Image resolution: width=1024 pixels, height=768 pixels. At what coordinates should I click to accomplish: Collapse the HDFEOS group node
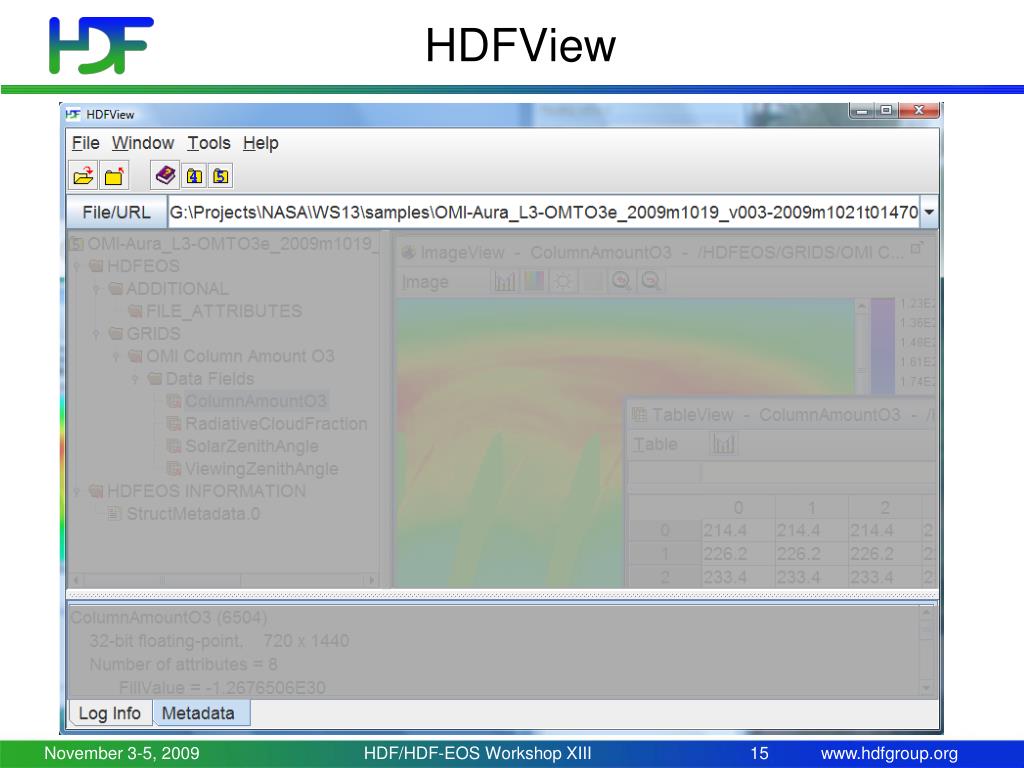[x=76, y=266]
